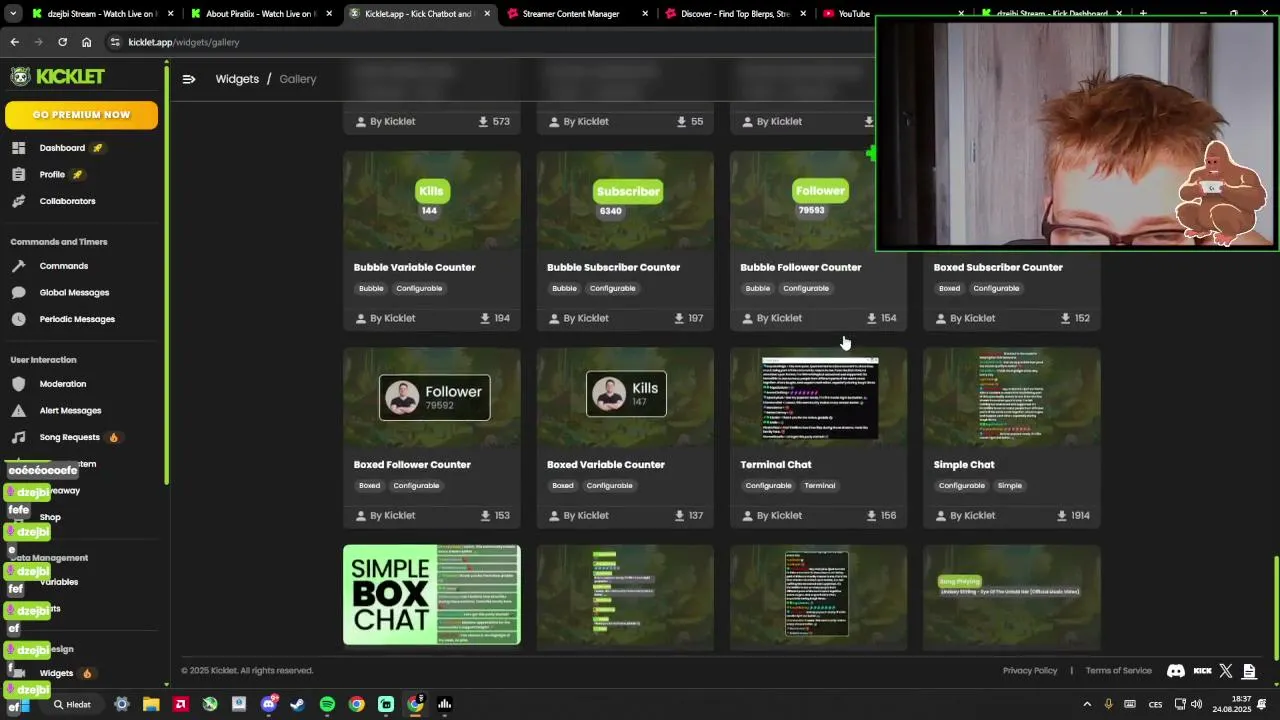Open Boxed Follower Counter widget thumbnail
The height and width of the screenshot is (720, 1280).
pyautogui.click(x=431, y=397)
